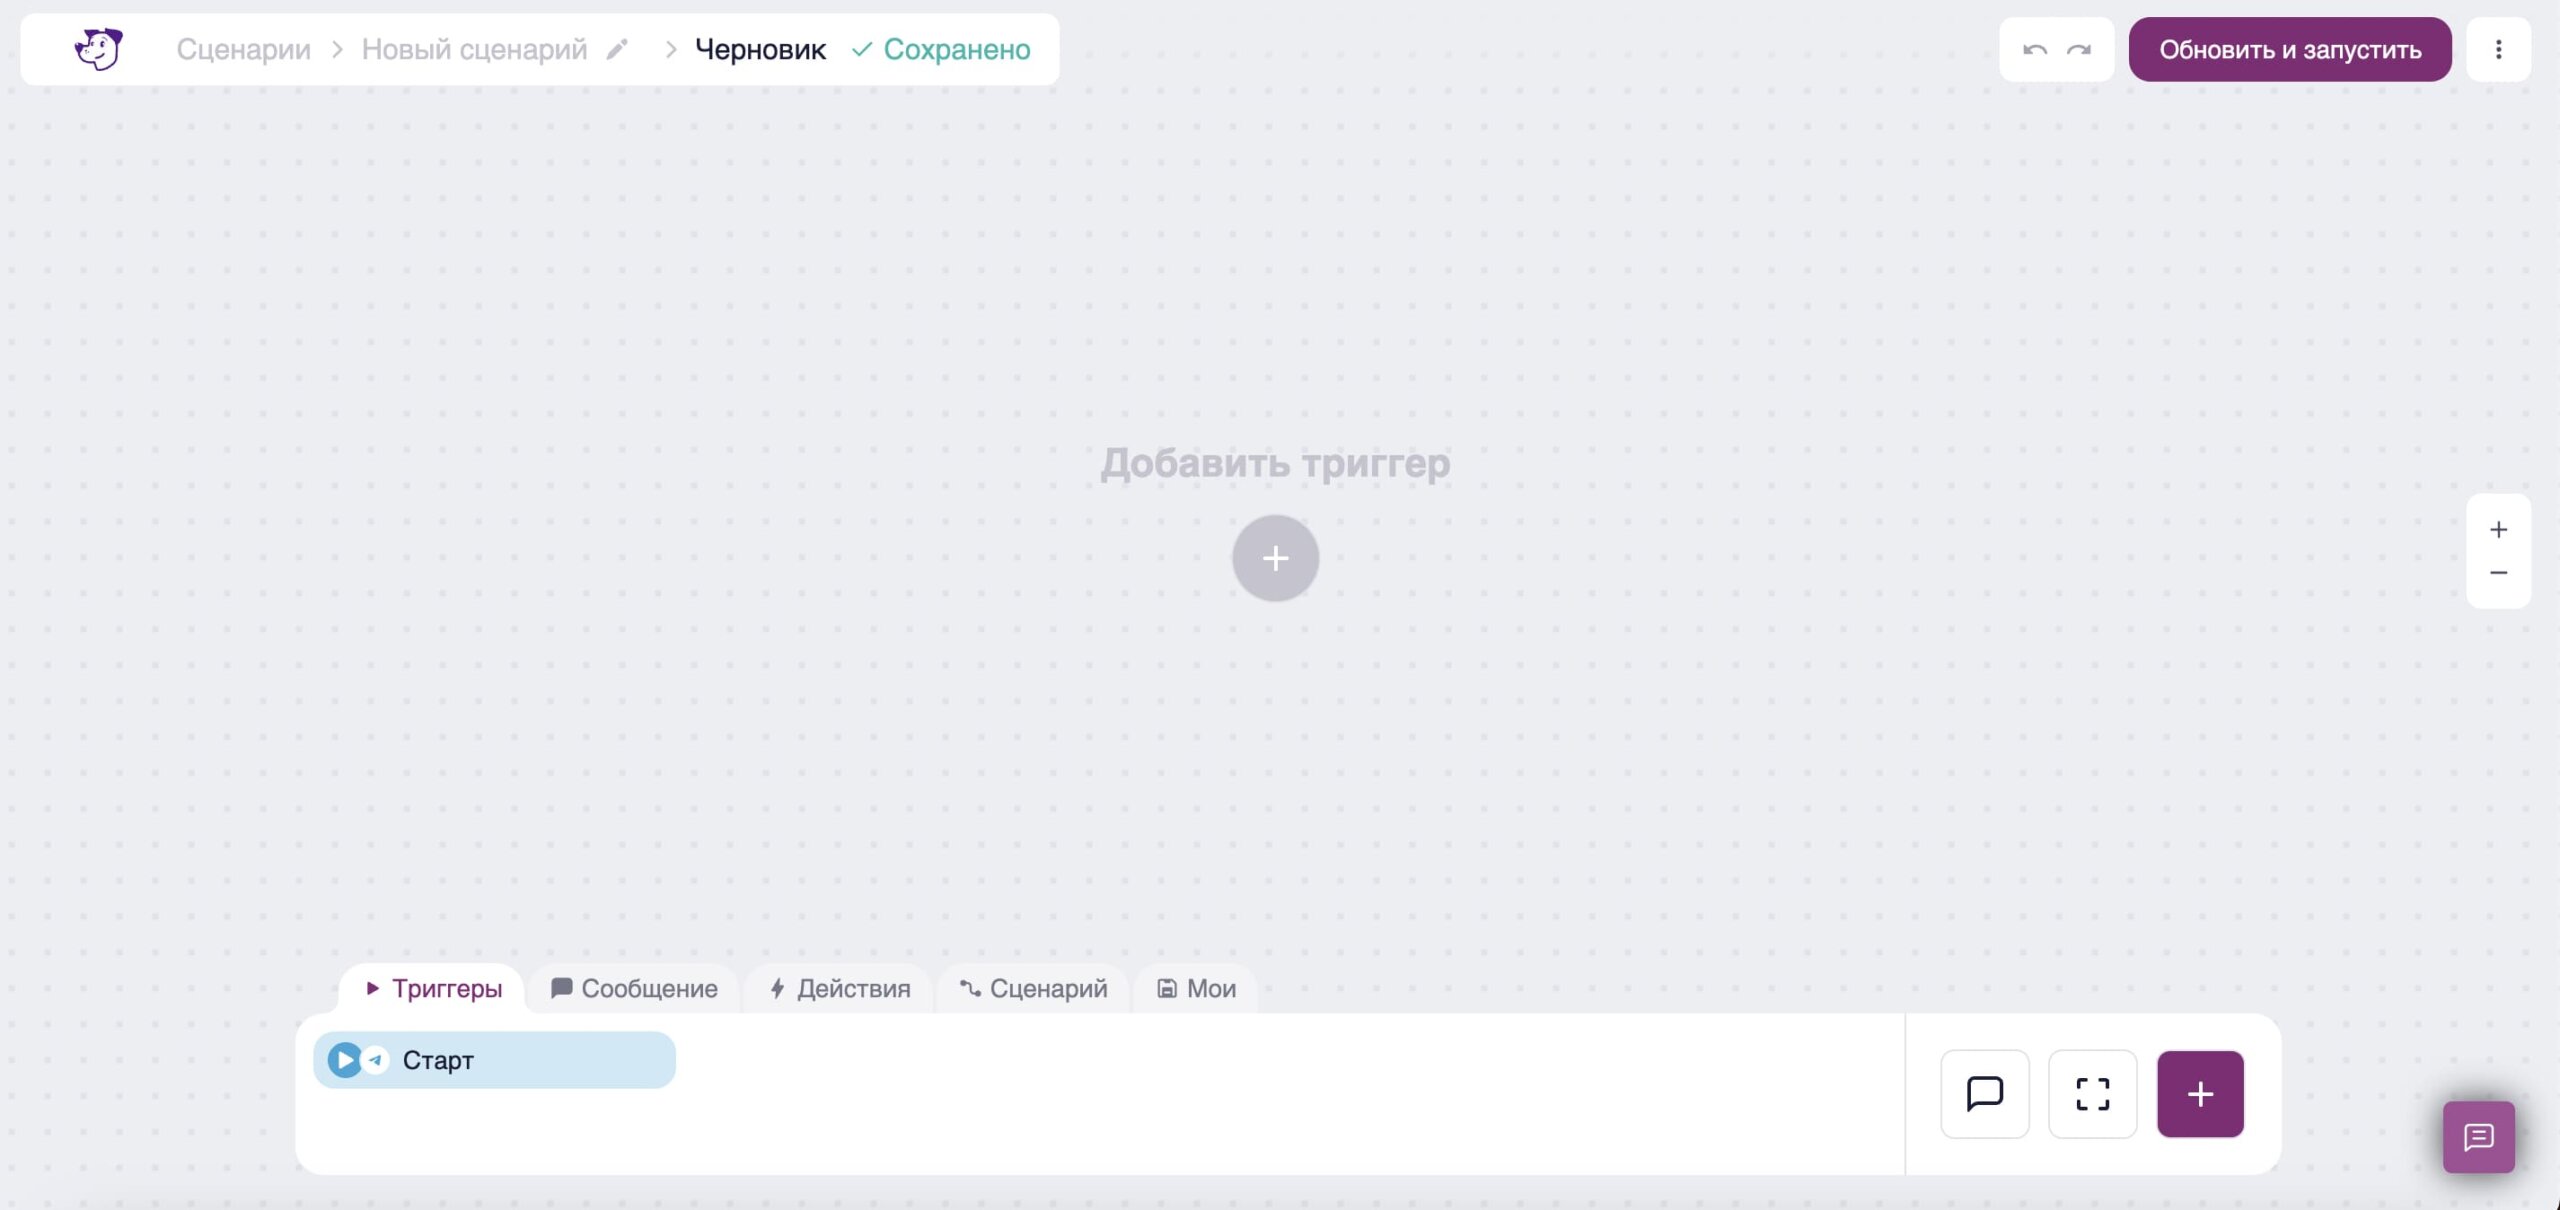Switch to the Сообщение tab
This screenshot has width=2560, height=1210.
click(634, 988)
